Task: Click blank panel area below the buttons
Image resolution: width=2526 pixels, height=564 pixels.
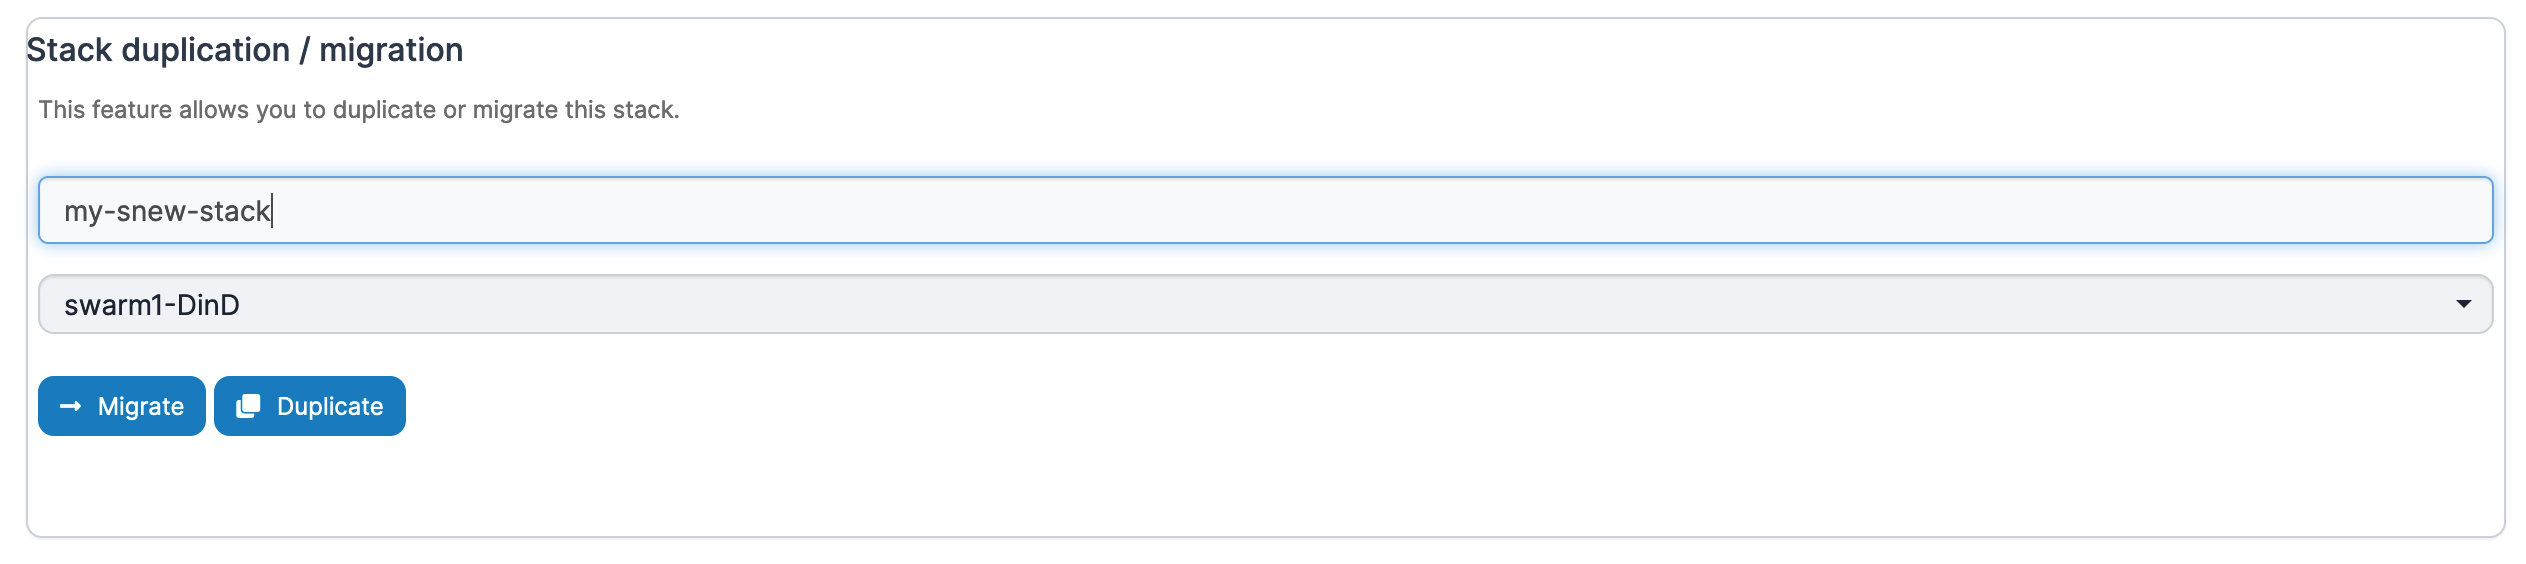Action: (x=1265, y=487)
